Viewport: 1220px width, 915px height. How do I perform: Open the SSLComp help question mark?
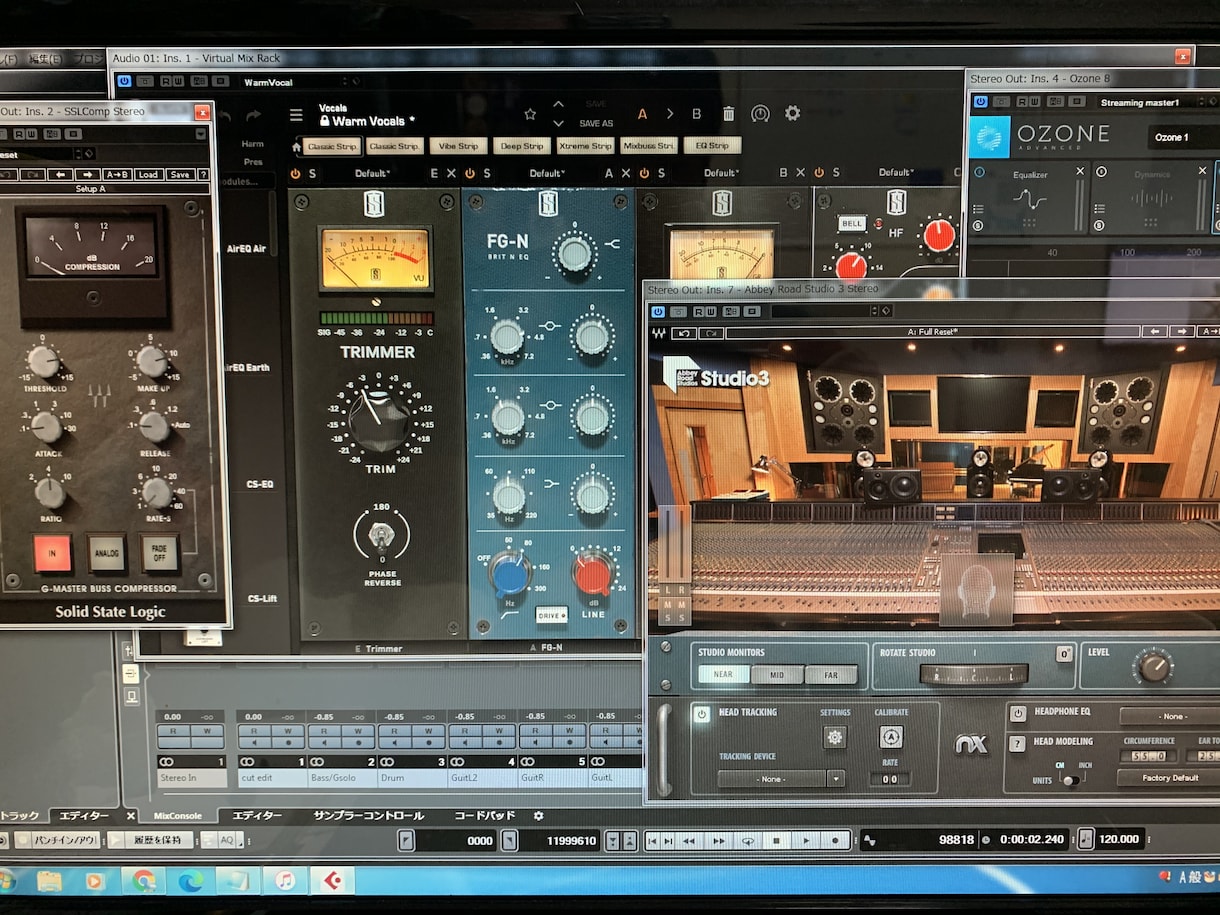[203, 174]
